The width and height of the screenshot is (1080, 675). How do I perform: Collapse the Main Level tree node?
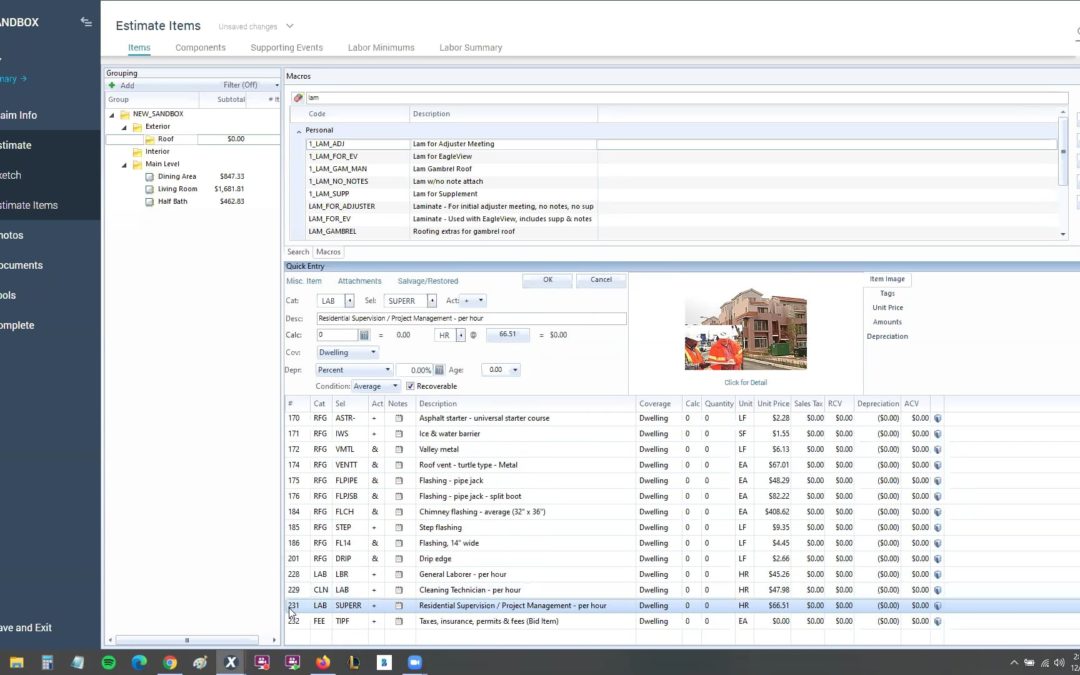[124, 164]
